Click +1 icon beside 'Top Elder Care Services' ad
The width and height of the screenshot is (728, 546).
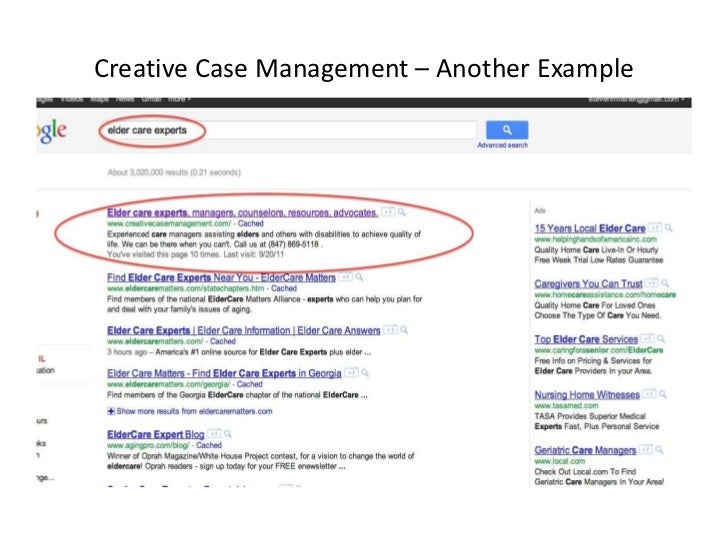pos(648,339)
